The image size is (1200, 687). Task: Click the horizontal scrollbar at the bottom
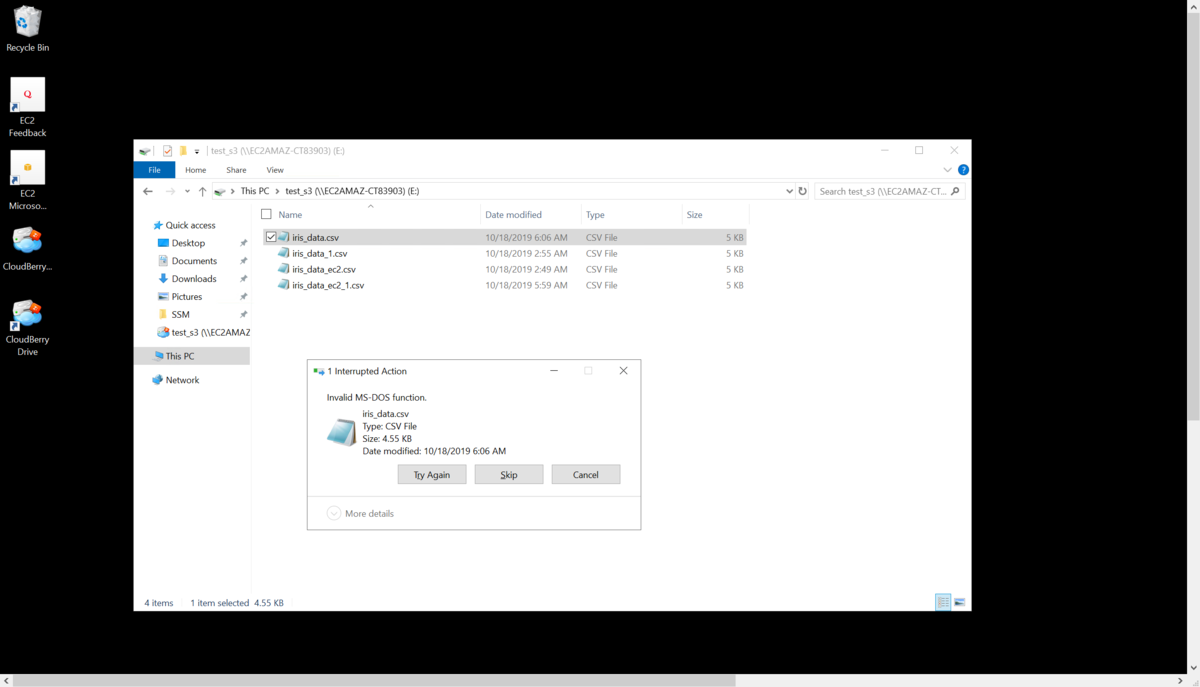[x=373, y=681]
